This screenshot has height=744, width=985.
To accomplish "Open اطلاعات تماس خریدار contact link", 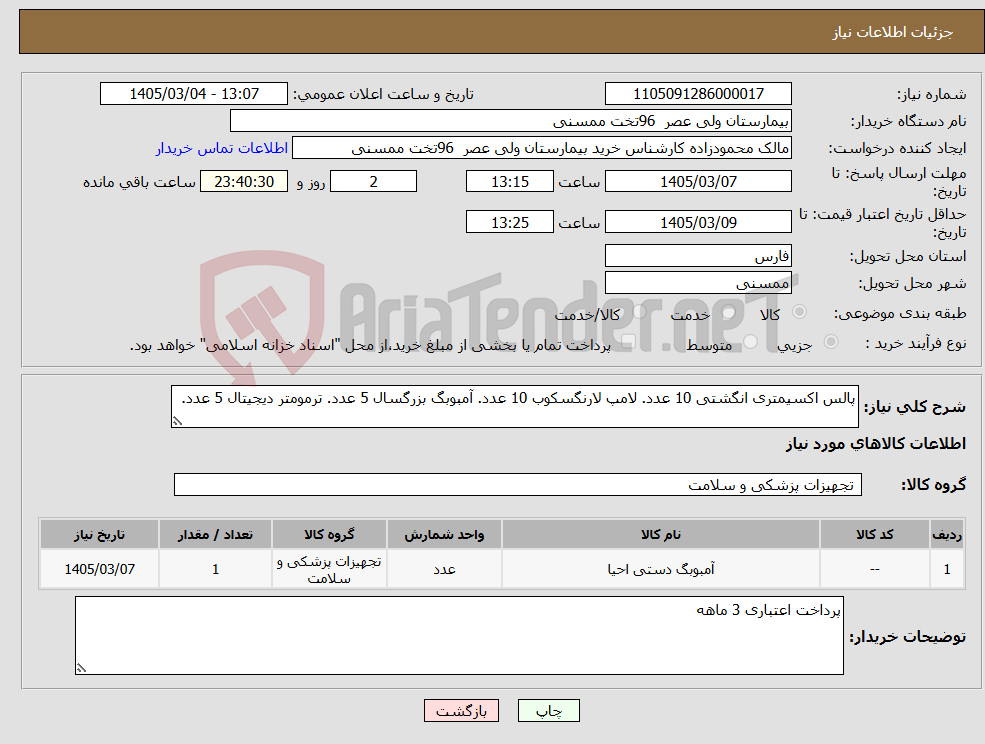I will 222,148.
